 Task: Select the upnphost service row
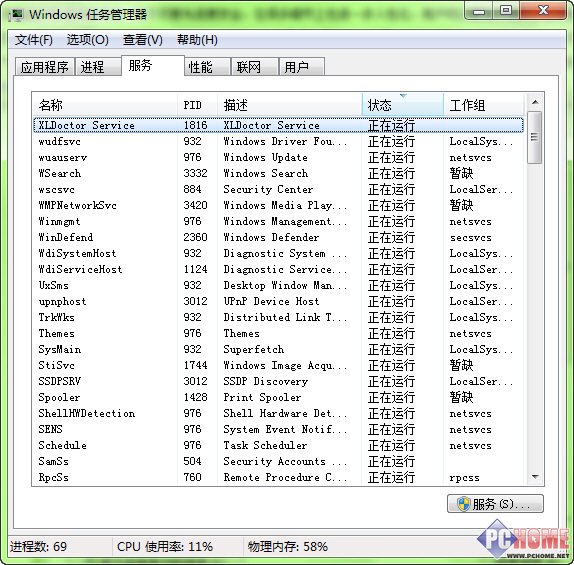pos(278,301)
